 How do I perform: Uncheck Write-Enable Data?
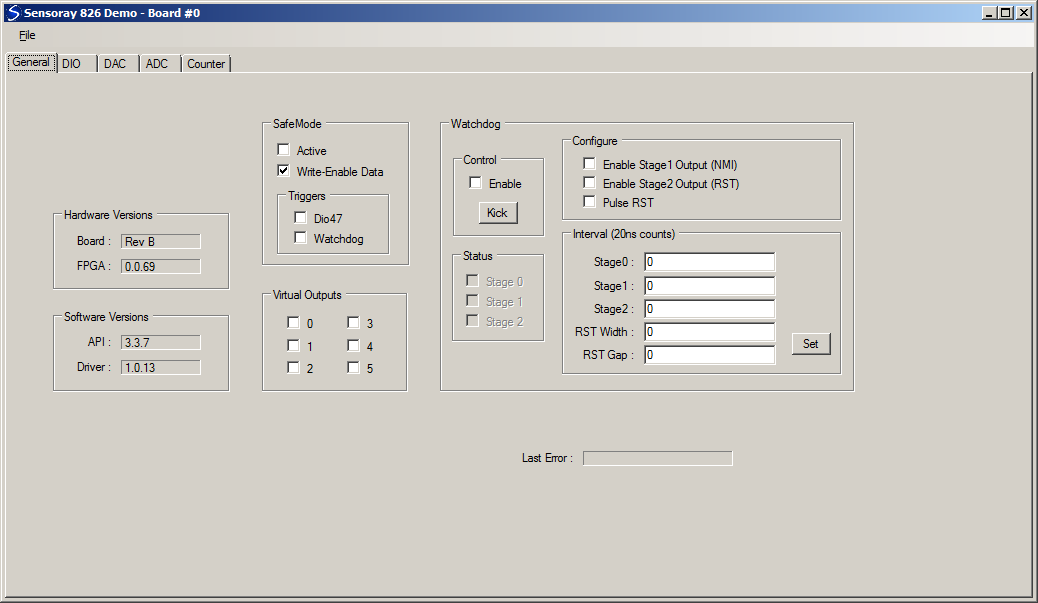[x=283, y=171]
